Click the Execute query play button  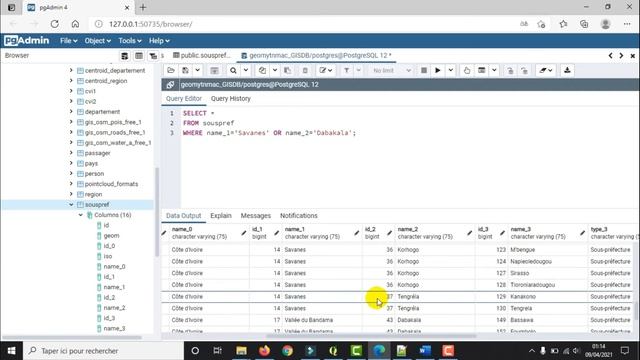point(438,71)
